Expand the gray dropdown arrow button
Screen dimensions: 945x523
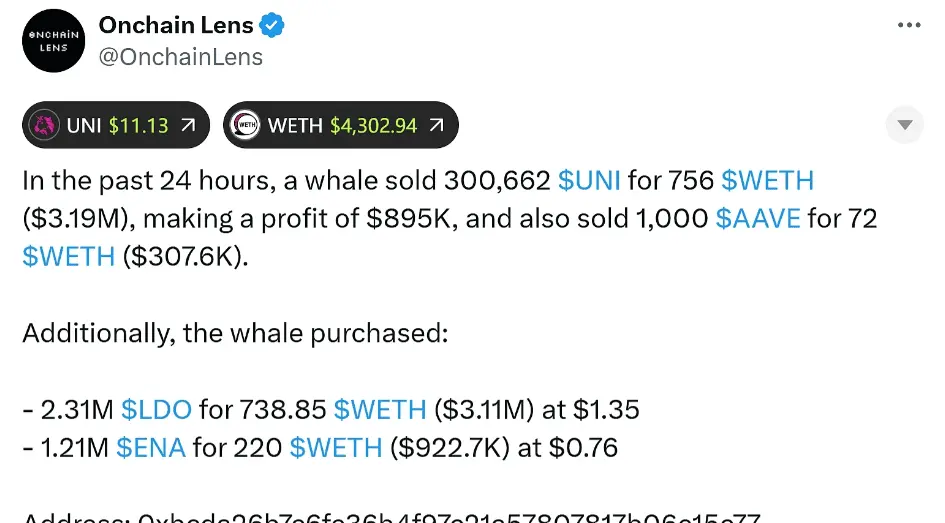coord(905,125)
